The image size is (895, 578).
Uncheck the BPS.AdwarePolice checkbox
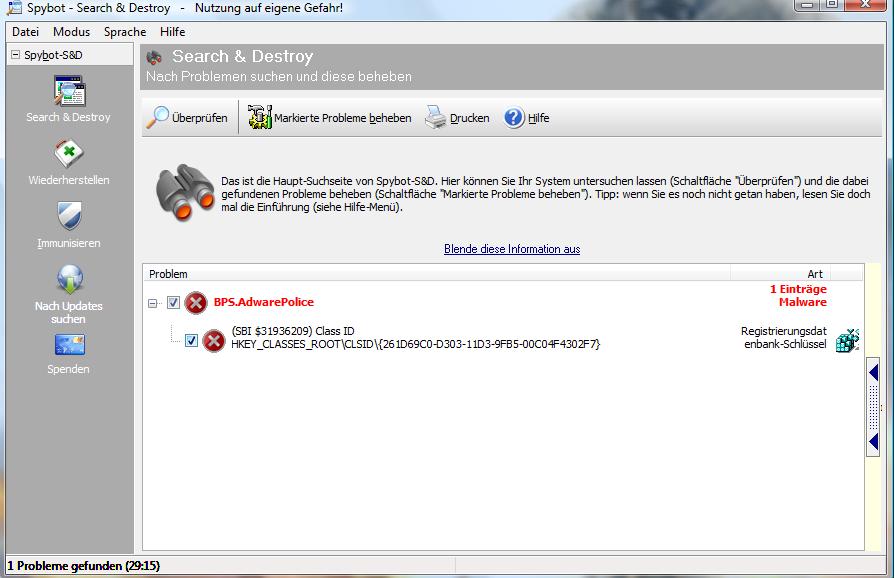(174, 302)
